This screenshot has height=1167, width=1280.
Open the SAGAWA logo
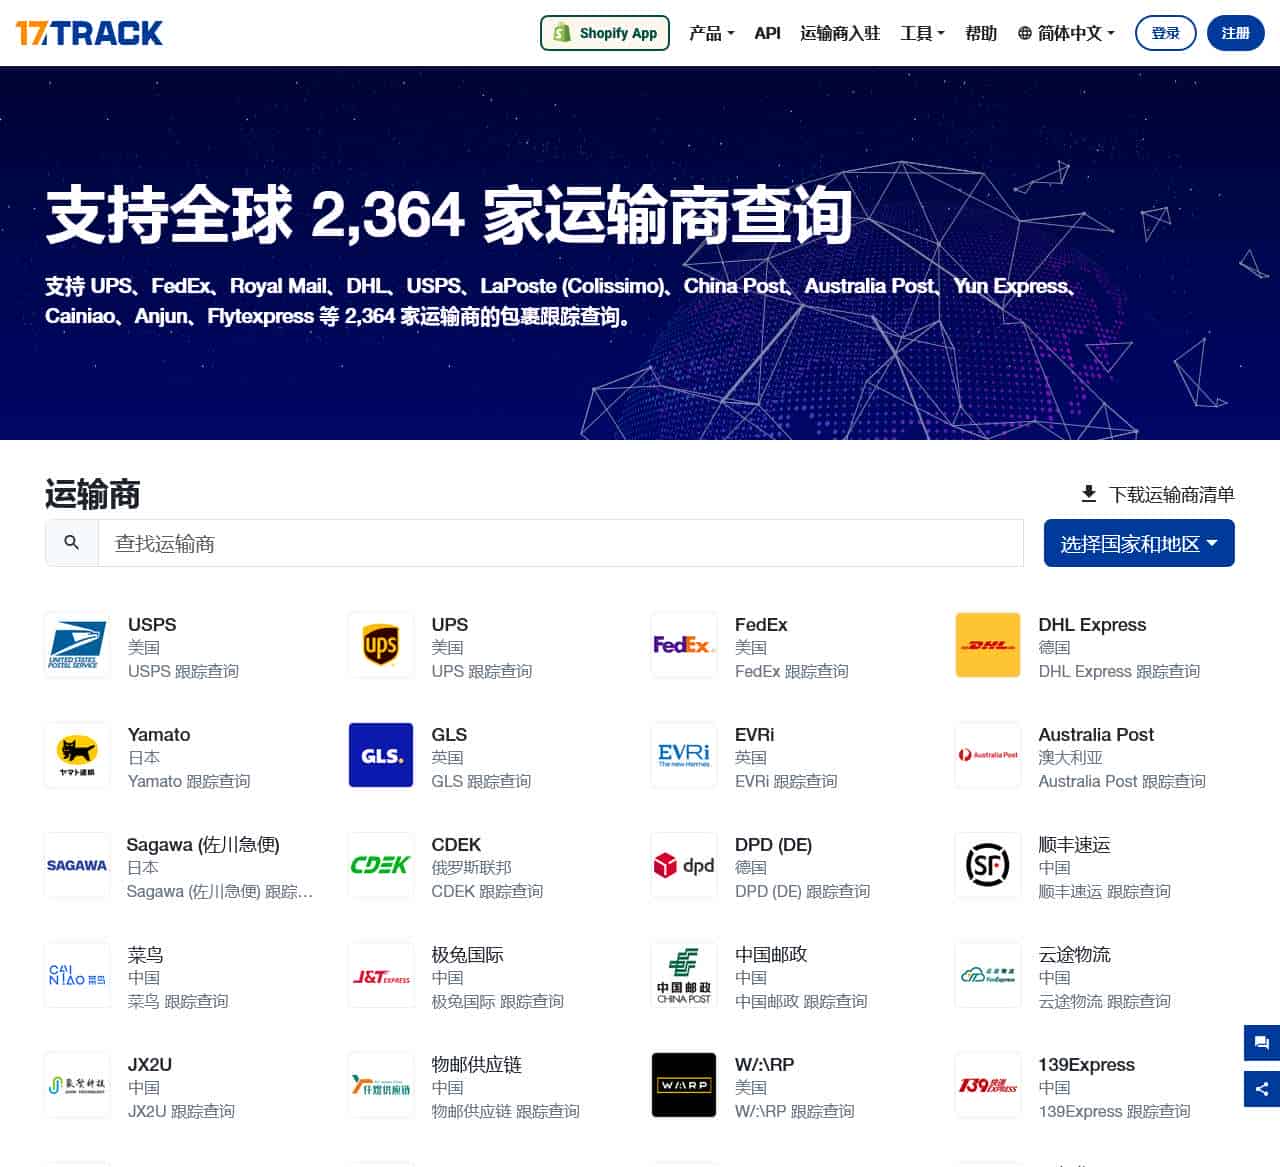77,865
